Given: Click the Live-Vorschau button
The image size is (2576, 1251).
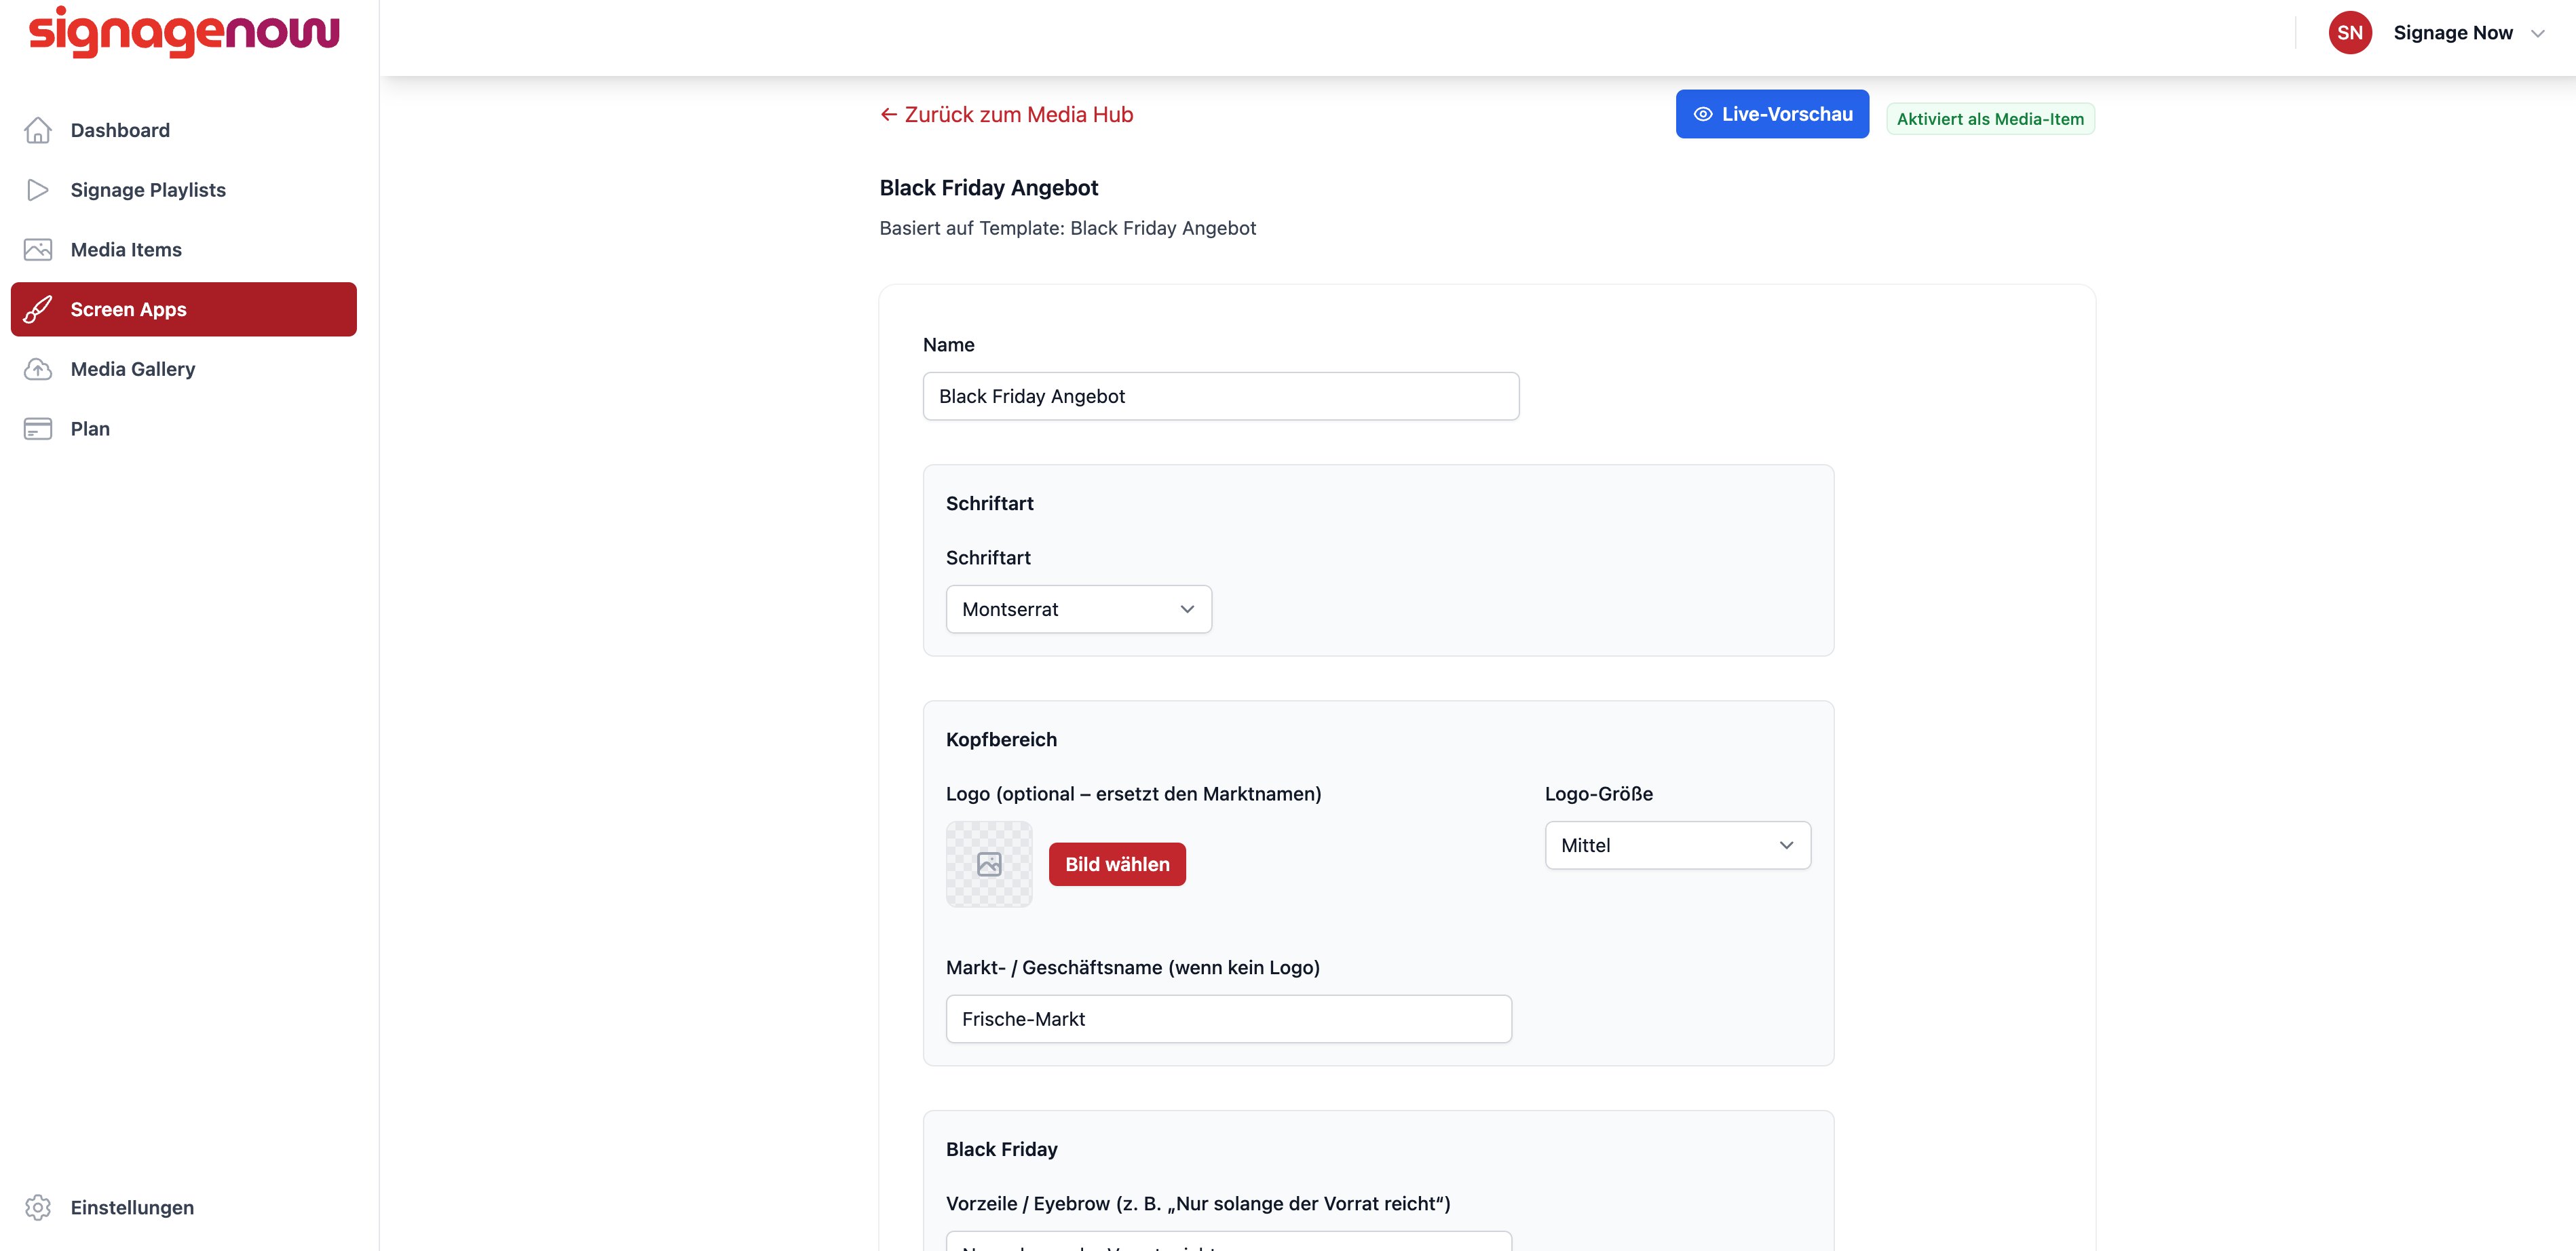Looking at the screenshot, I should point(1772,114).
